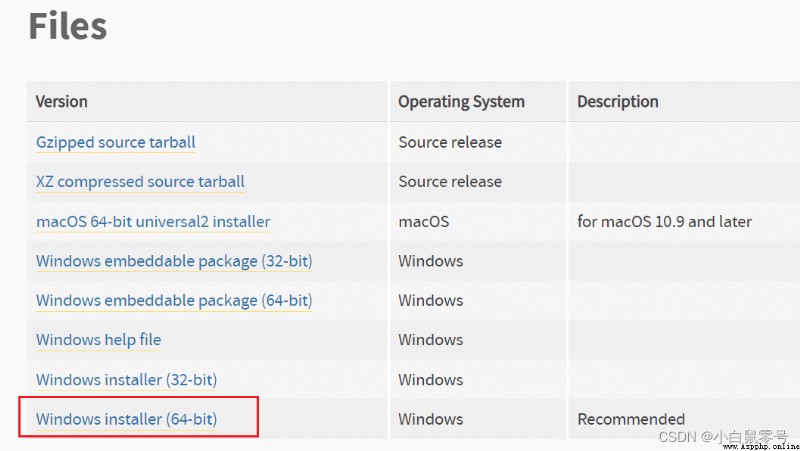
Task: Select Windows embeddable package (32-bit) link
Action: [x=174, y=261]
